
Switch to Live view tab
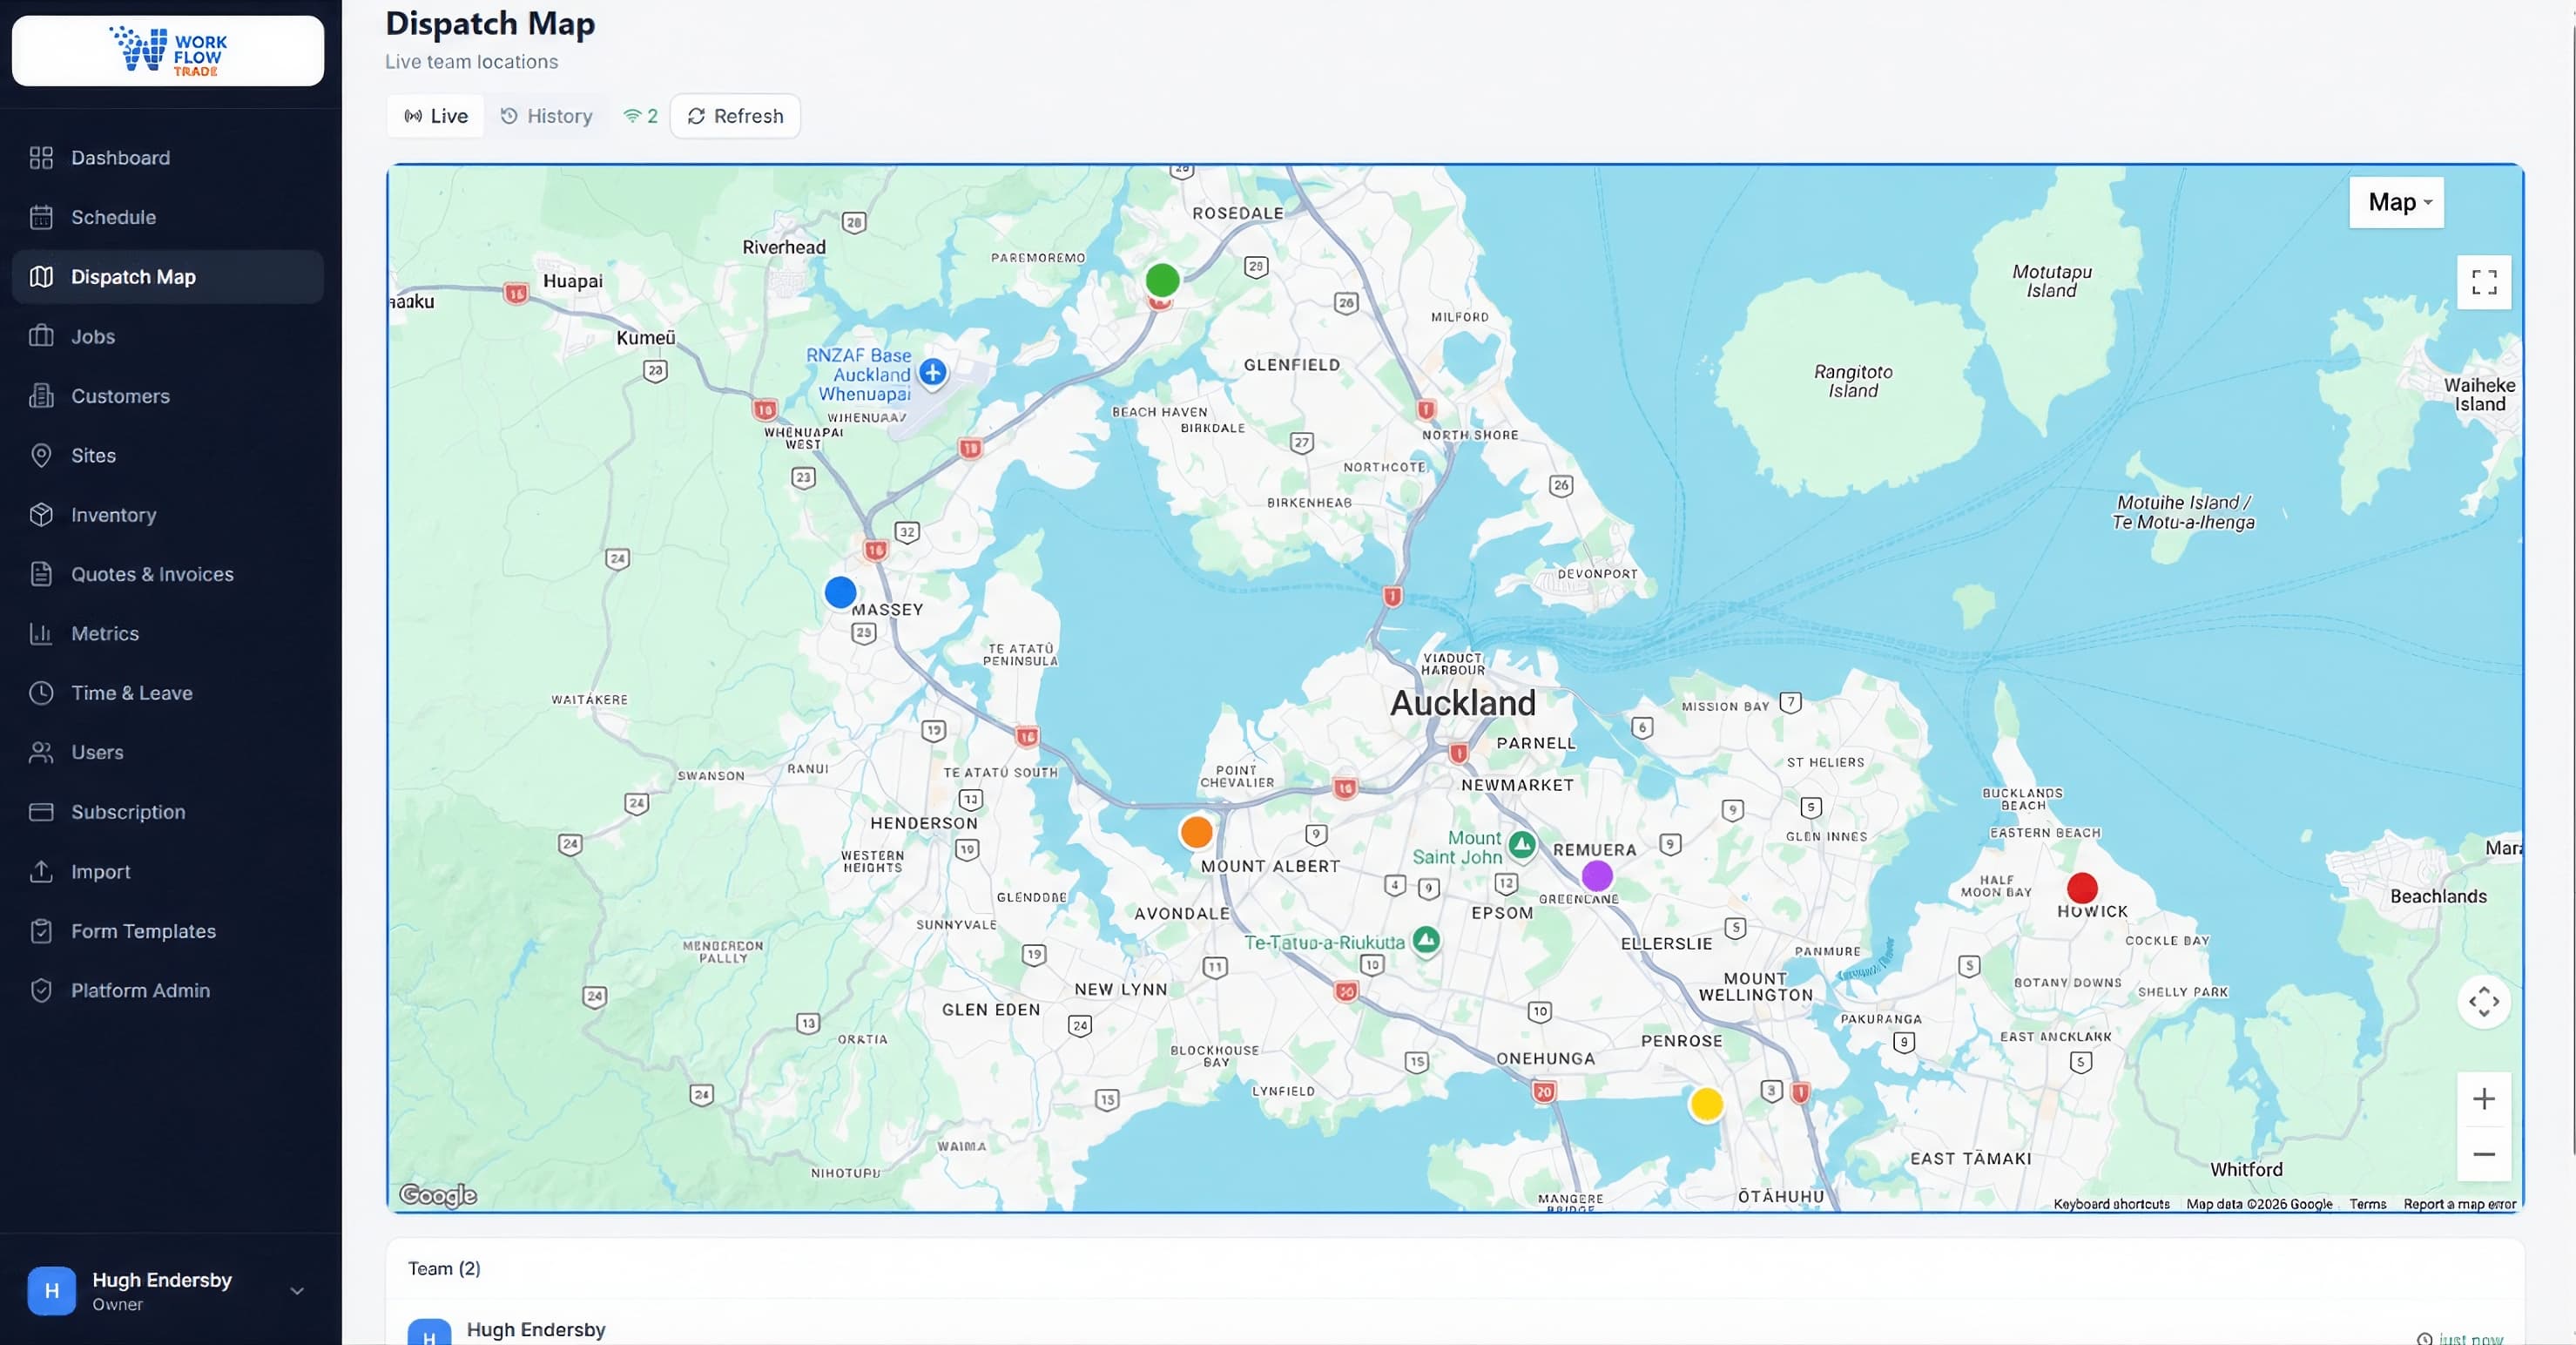click(x=436, y=116)
